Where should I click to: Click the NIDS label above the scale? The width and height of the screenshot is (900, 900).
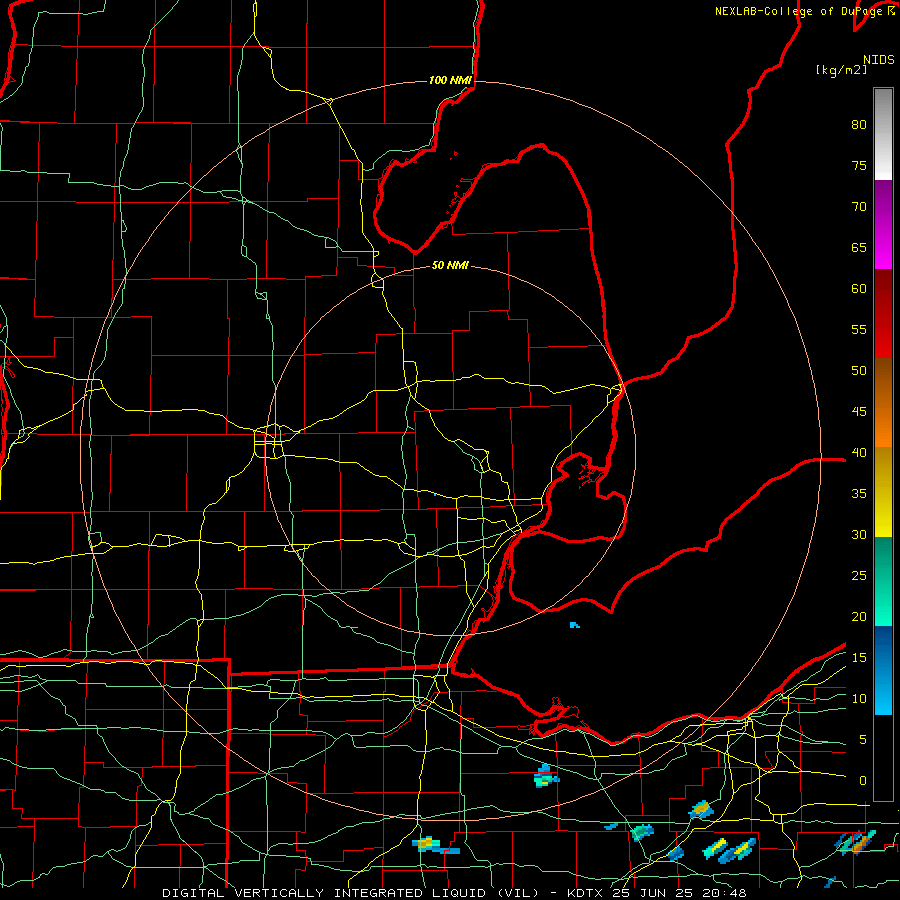878,60
